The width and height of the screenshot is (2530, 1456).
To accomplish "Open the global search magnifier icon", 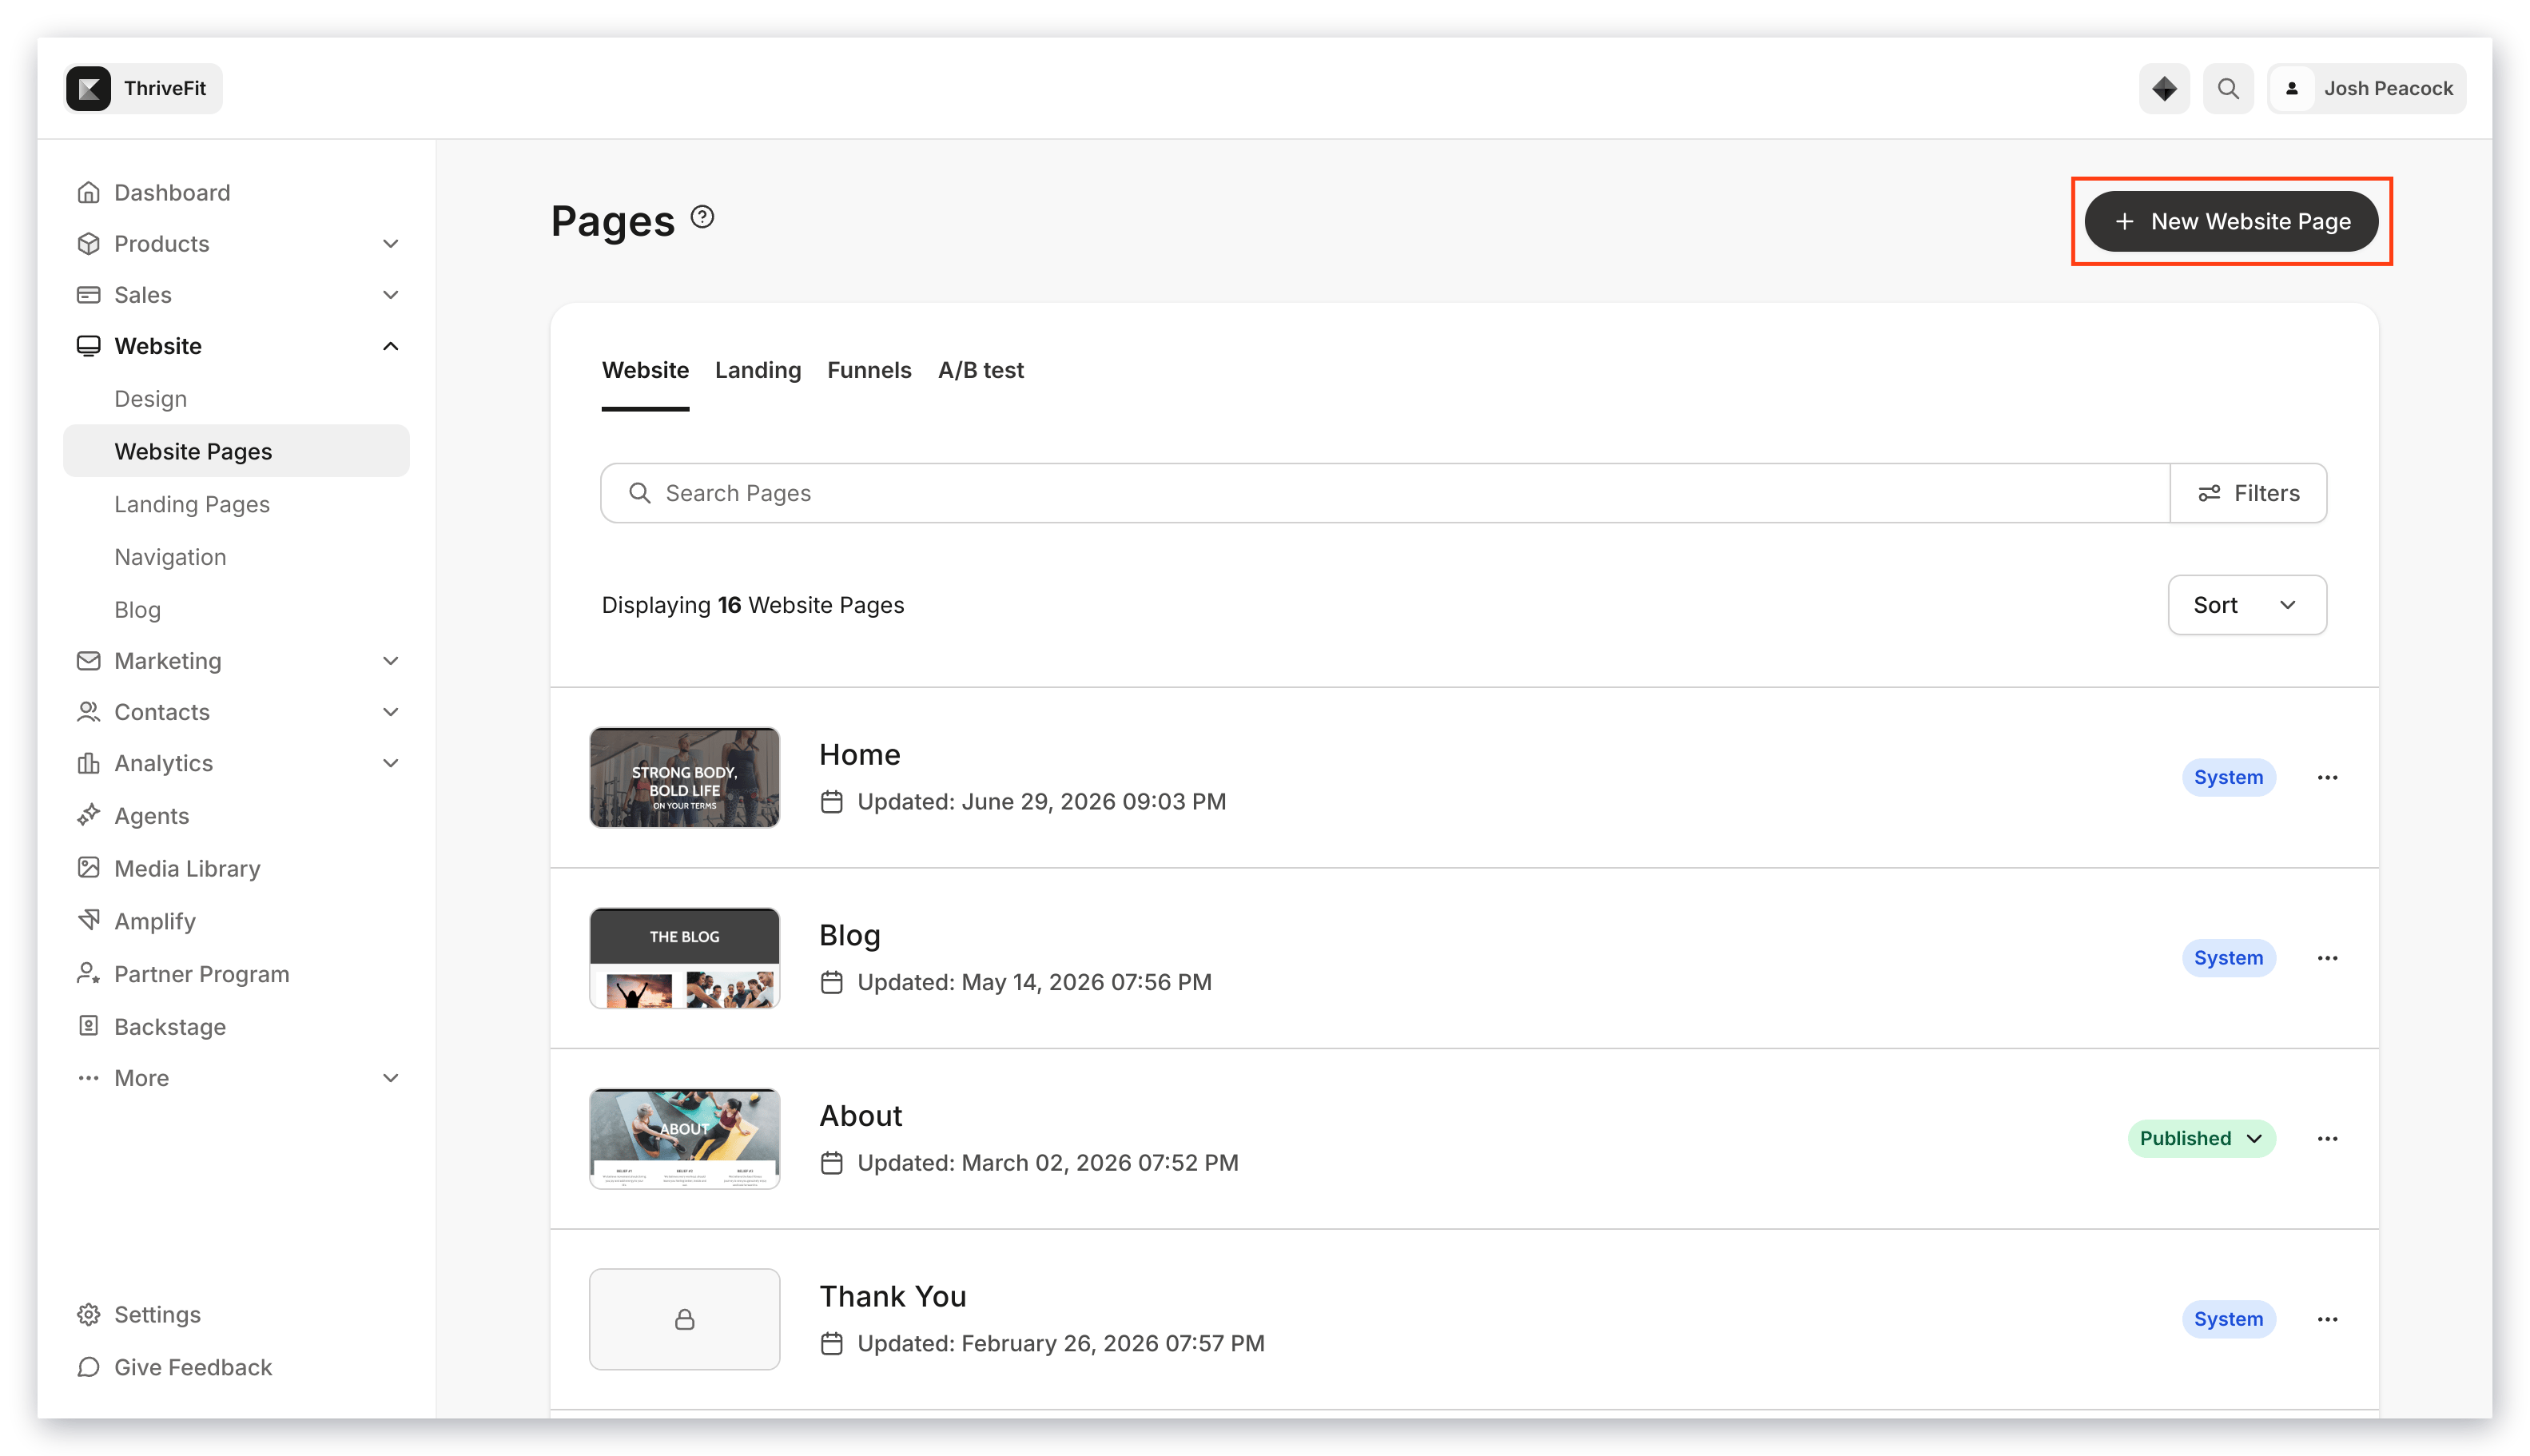I will [x=2227, y=89].
